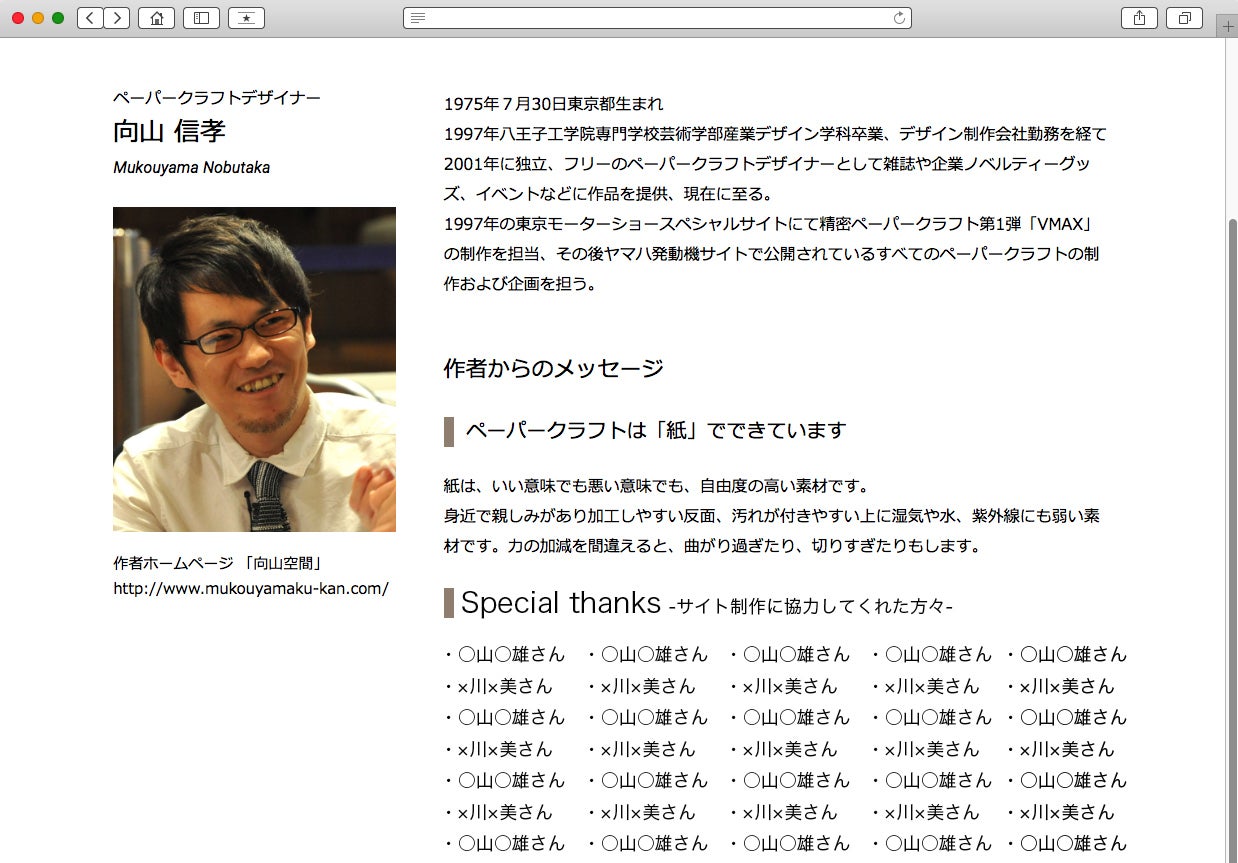The height and width of the screenshot is (863, 1238).
Task: Click the author's portrait photo
Action: click(x=254, y=369)
